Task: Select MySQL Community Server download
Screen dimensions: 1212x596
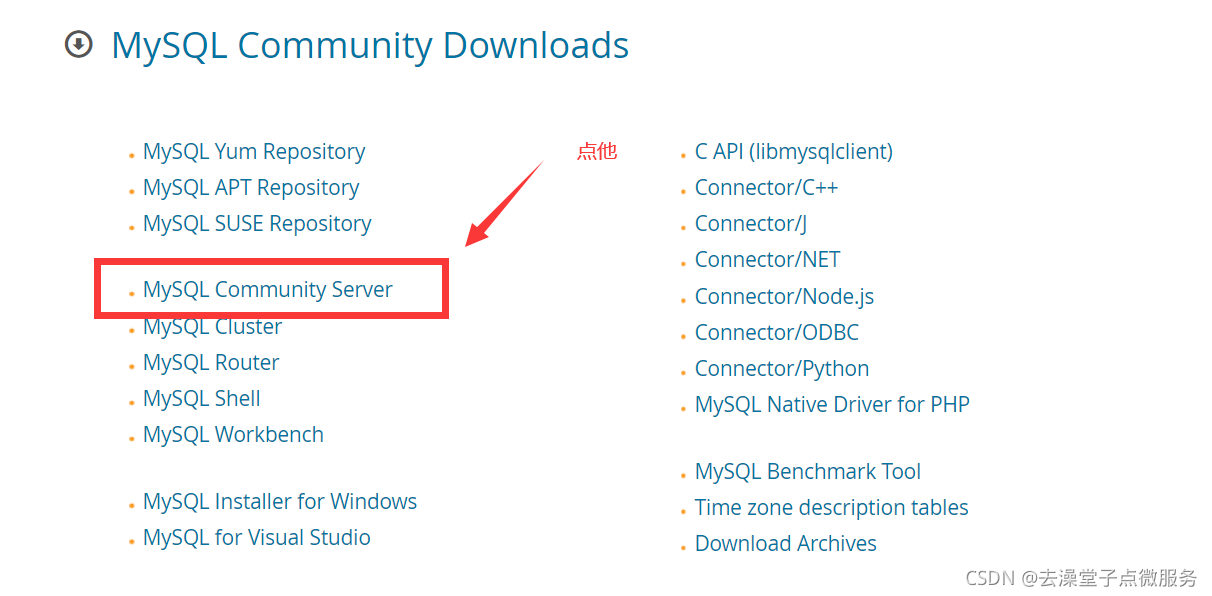Action: (x=268, y=290)
